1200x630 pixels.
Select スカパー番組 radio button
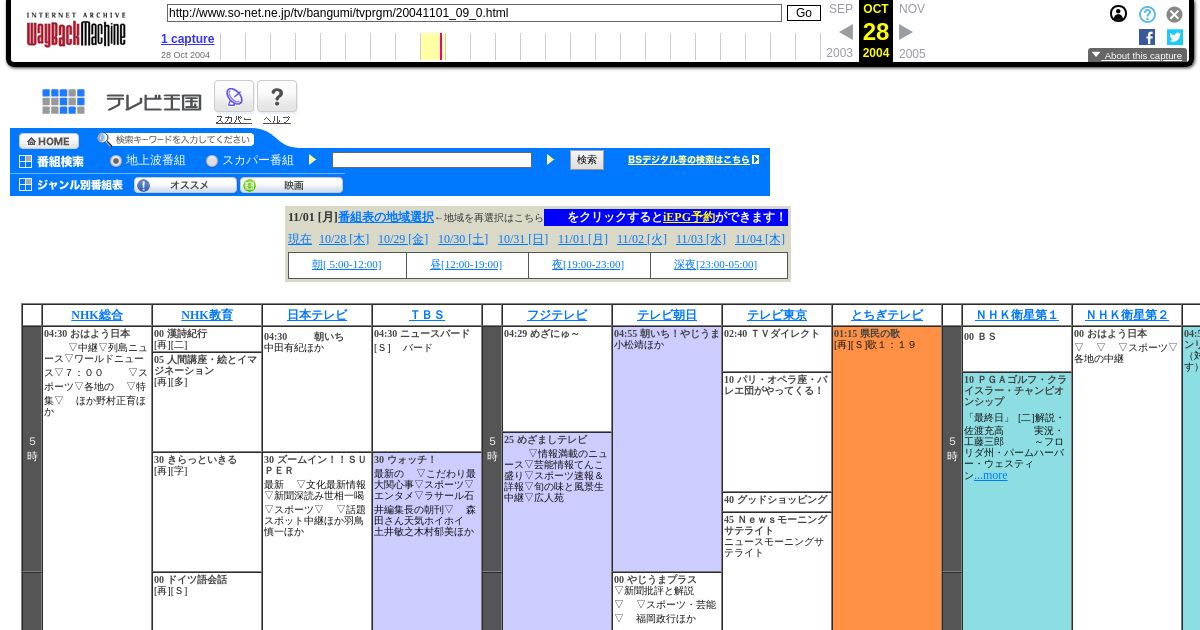coord(212,161)
